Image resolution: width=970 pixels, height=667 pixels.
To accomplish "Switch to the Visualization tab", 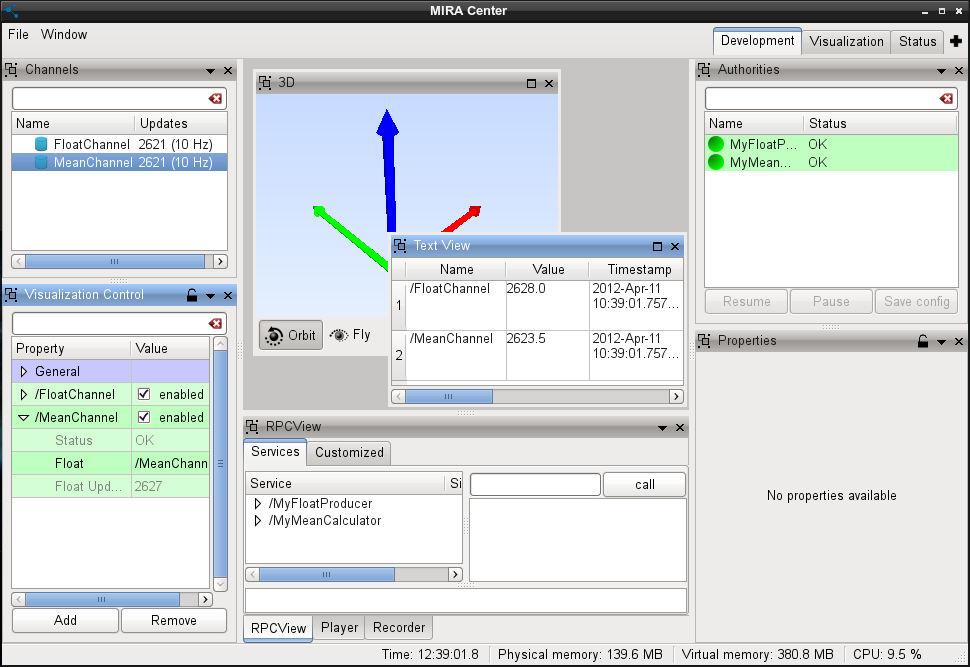I will 845,41.
